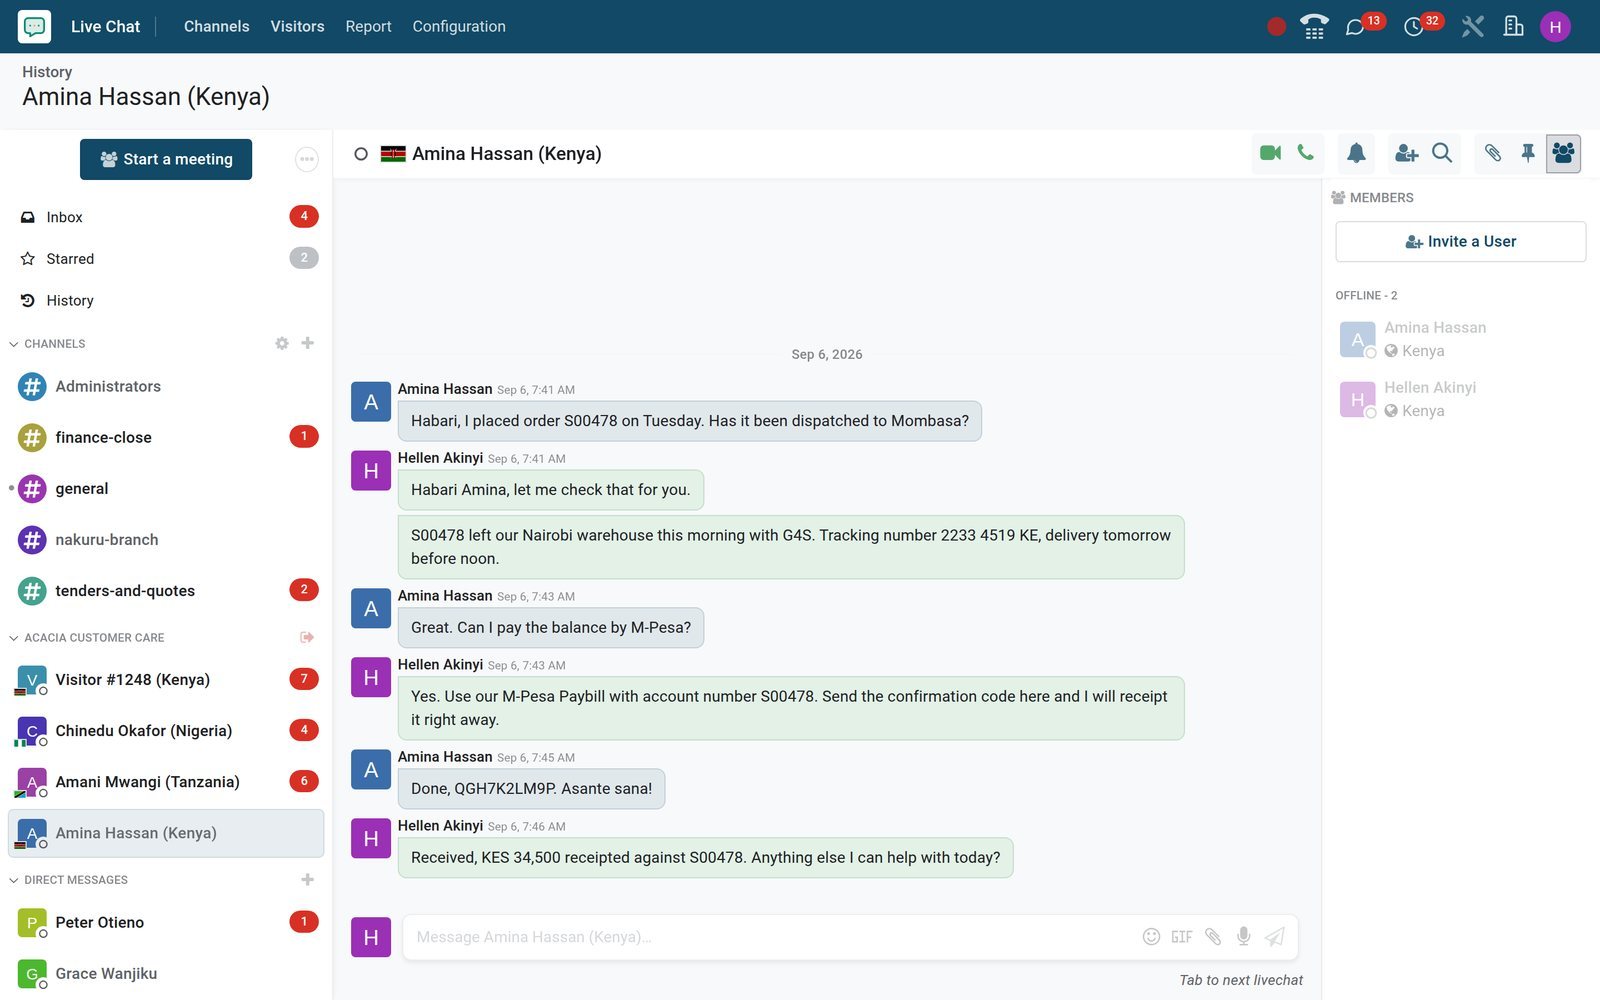Open channel settings gear in CHANNELS header
Image resolution: width=1600 pixels, height=1000 pixels.
(x=282, y=343)
